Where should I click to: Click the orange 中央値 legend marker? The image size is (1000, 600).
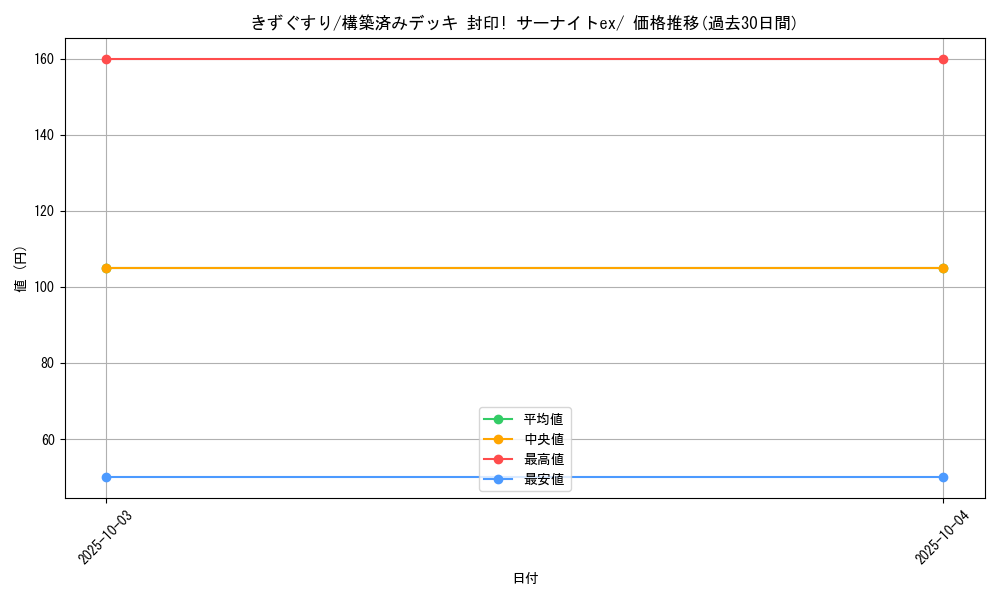(498, 439)
